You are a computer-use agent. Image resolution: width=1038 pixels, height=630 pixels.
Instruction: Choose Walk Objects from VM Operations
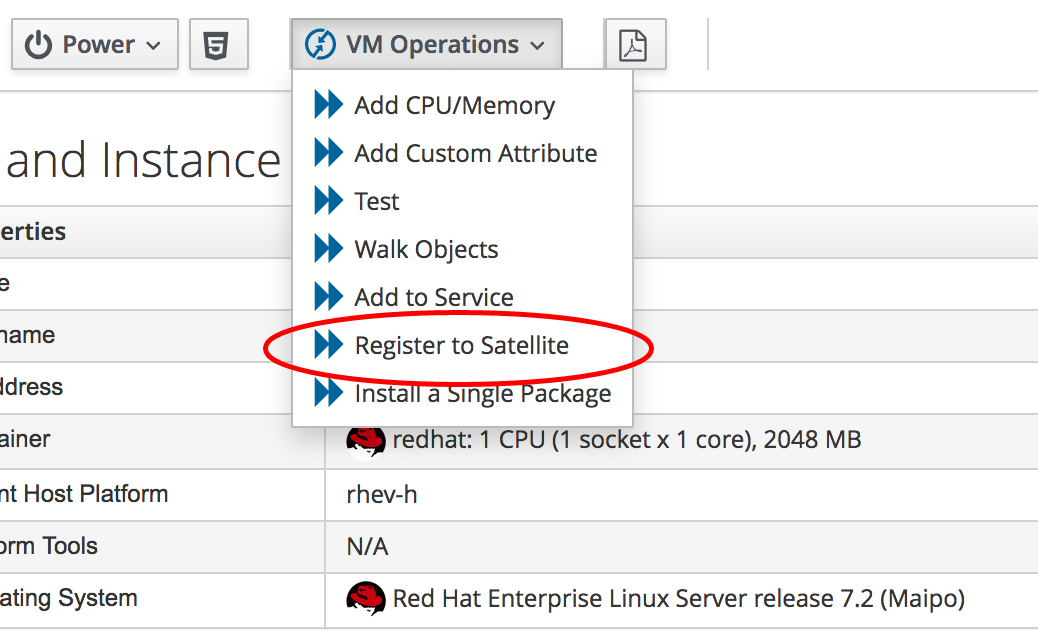426,249
